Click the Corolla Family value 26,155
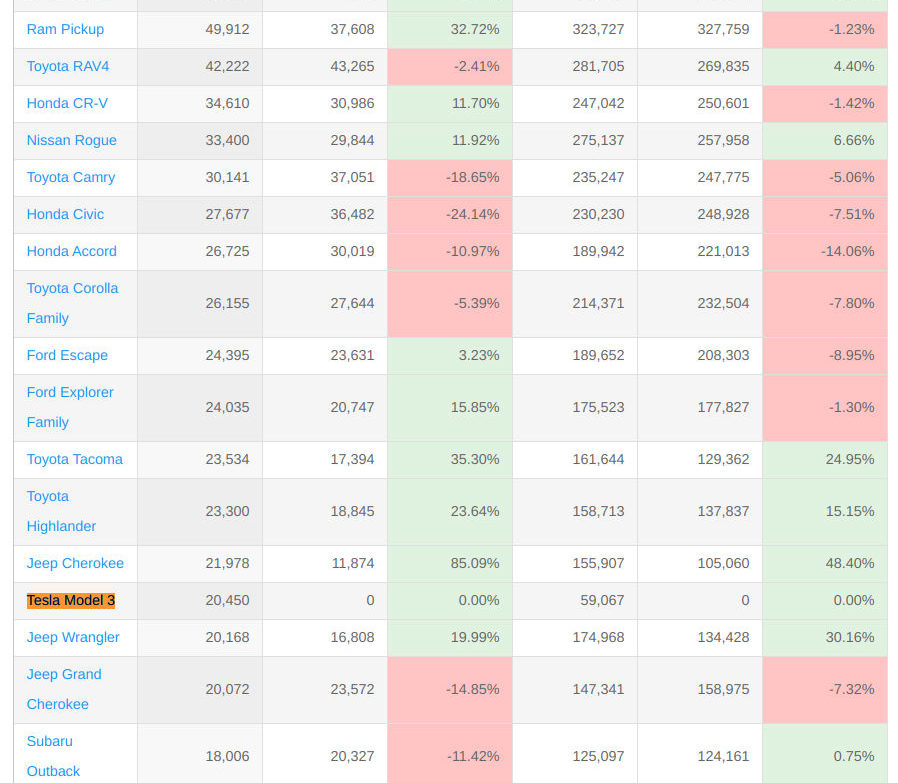 coord(200,304)
